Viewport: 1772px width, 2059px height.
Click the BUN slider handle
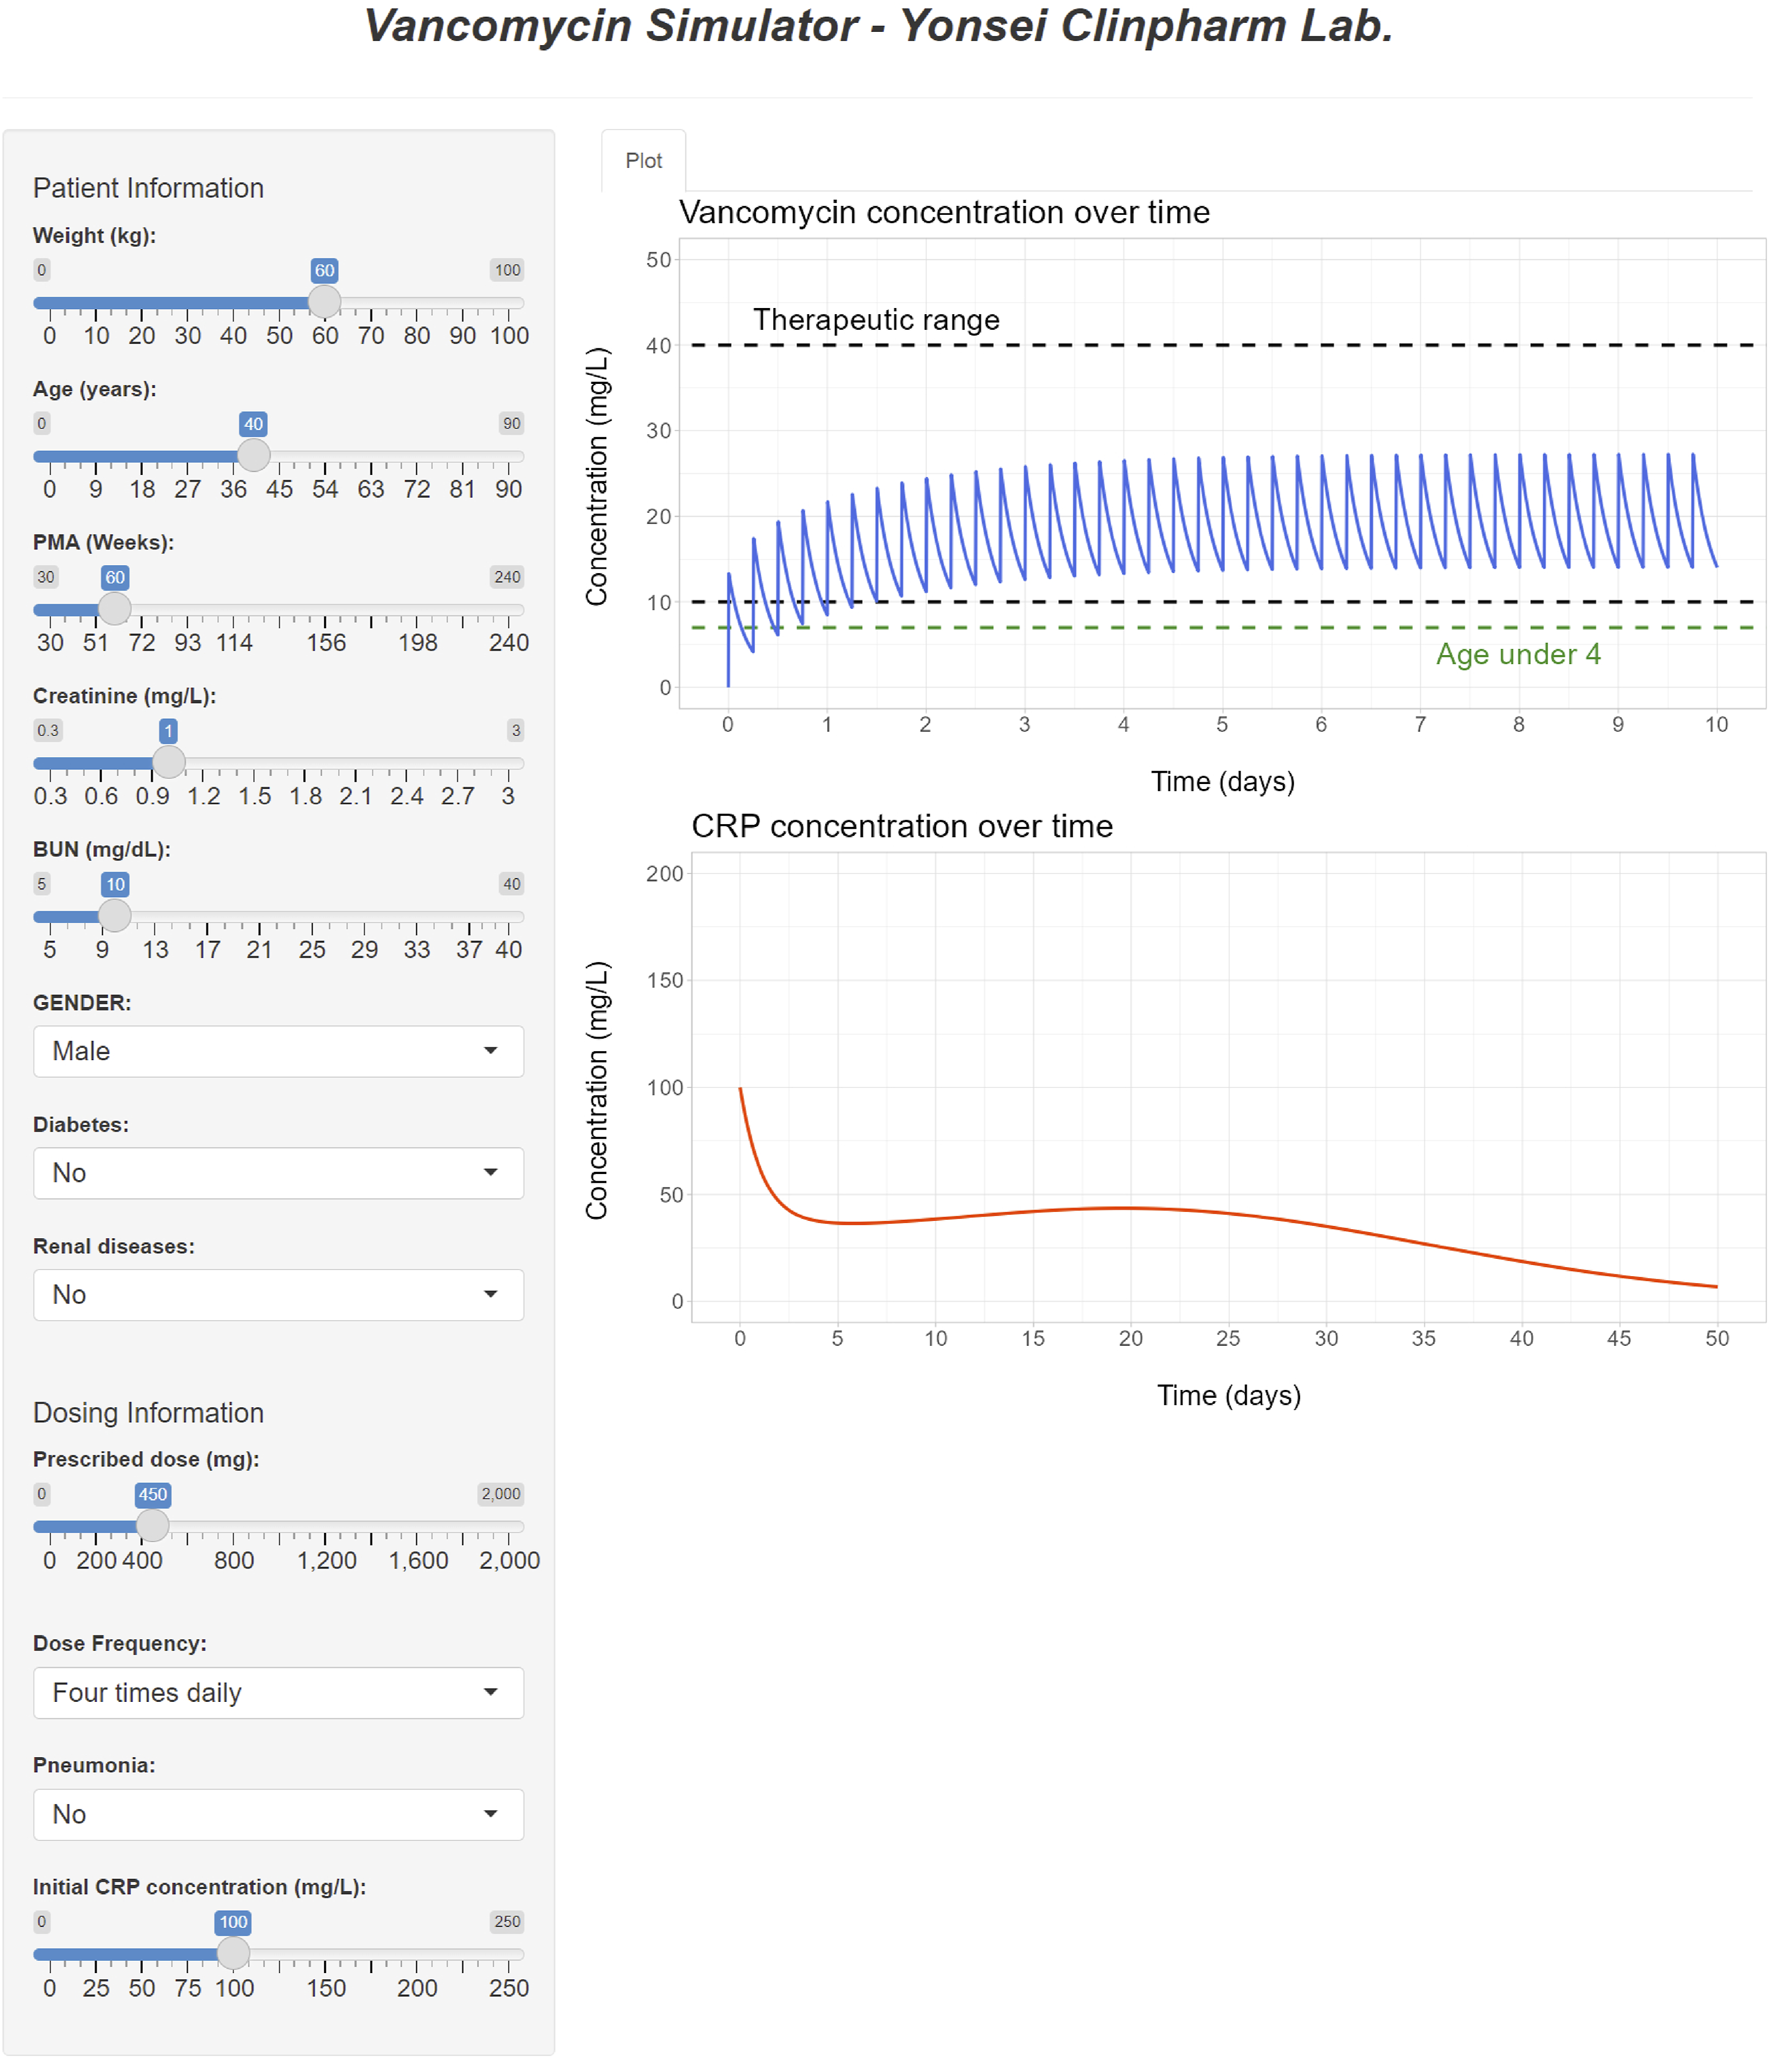(115, 916)
